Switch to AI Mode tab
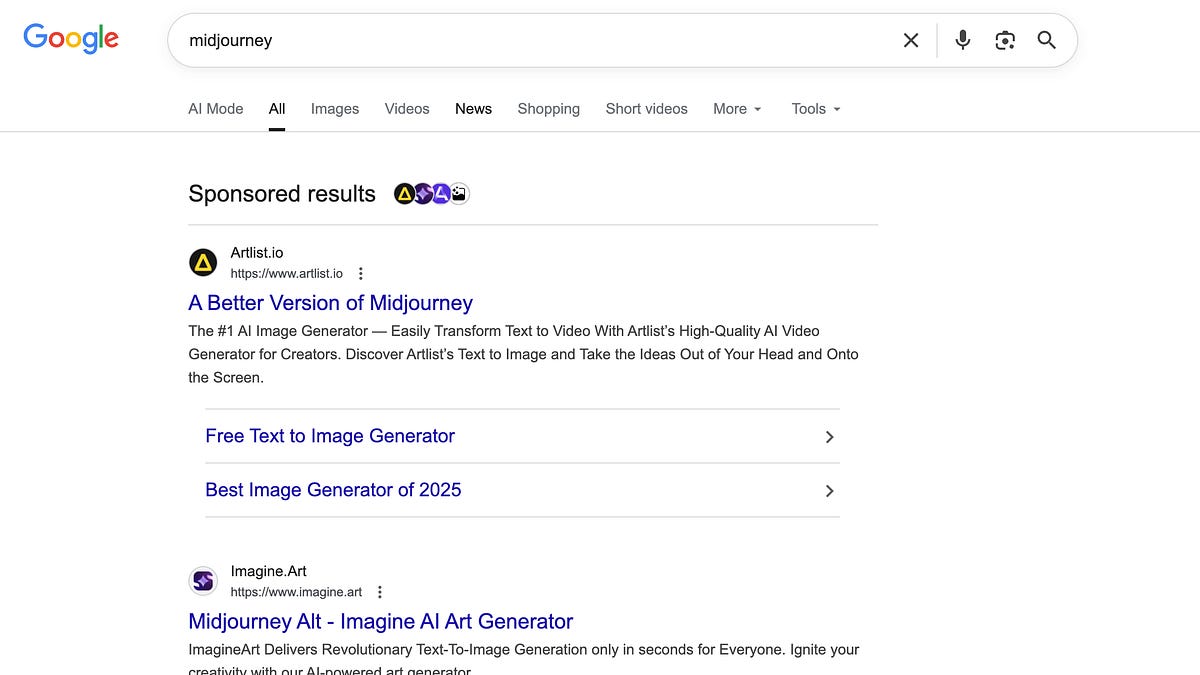The height and width of the screenshot is (675, 1200). (216, 109)
